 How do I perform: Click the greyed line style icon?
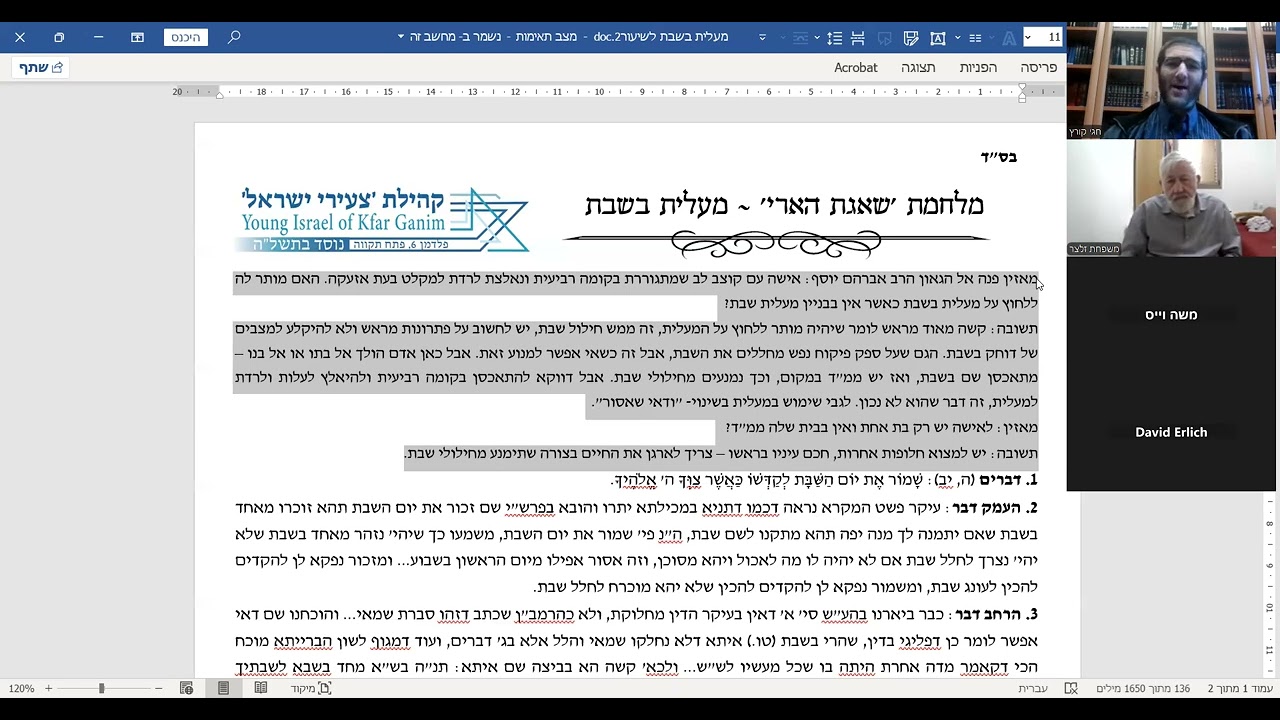[800, 38]
